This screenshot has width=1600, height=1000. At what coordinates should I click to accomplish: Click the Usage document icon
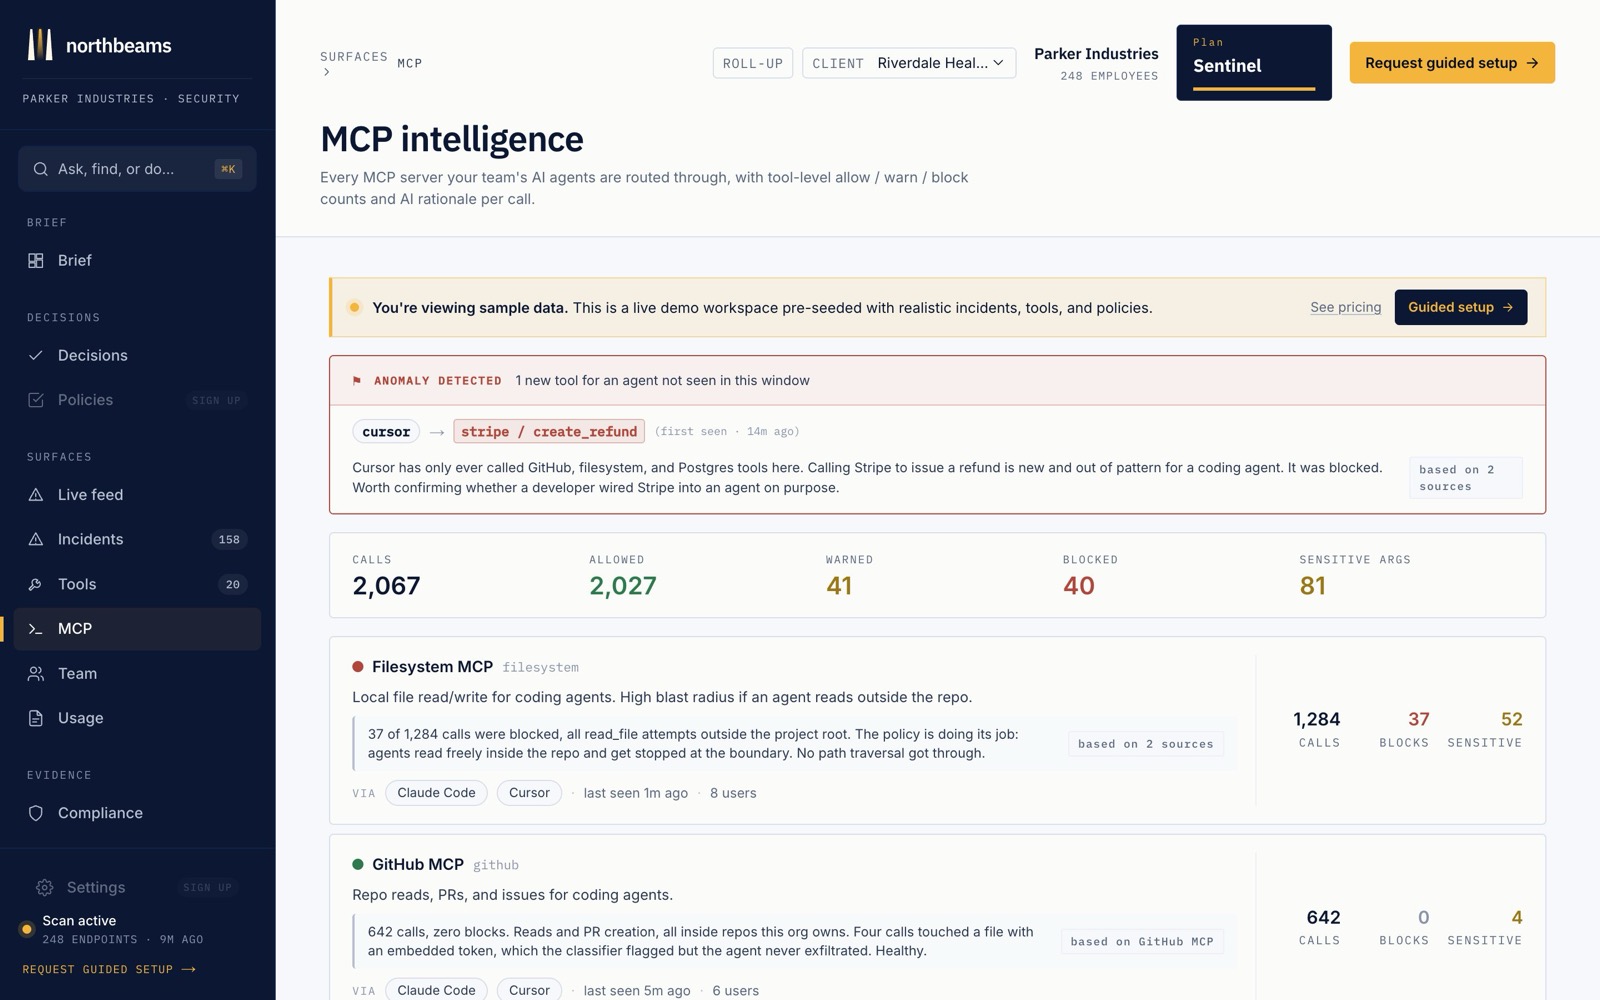coord(36,719)
